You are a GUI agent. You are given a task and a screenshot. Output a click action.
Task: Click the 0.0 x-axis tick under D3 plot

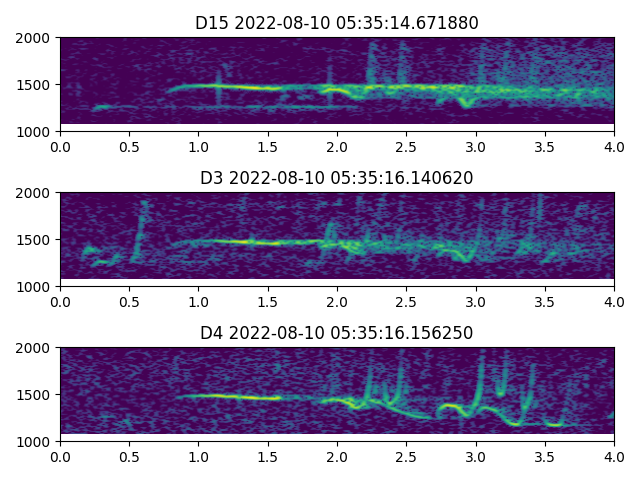[x=60, y=301]
